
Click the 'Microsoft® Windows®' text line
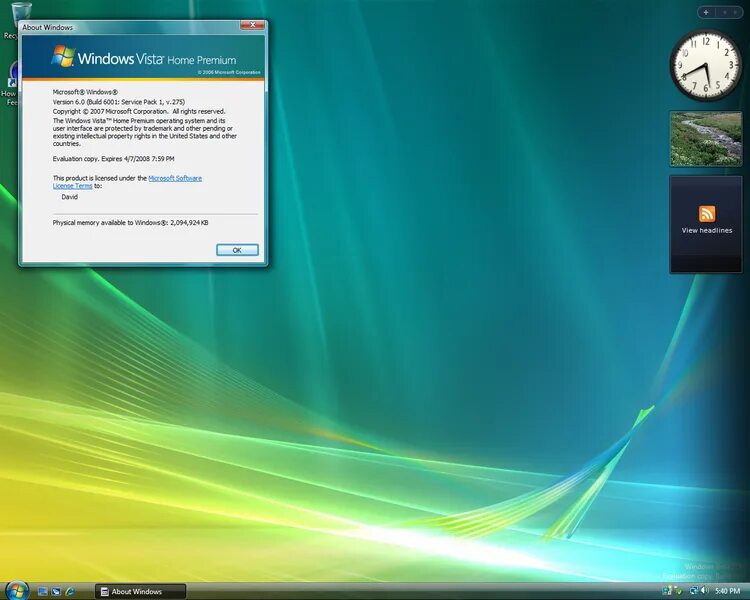pos(85,92)
